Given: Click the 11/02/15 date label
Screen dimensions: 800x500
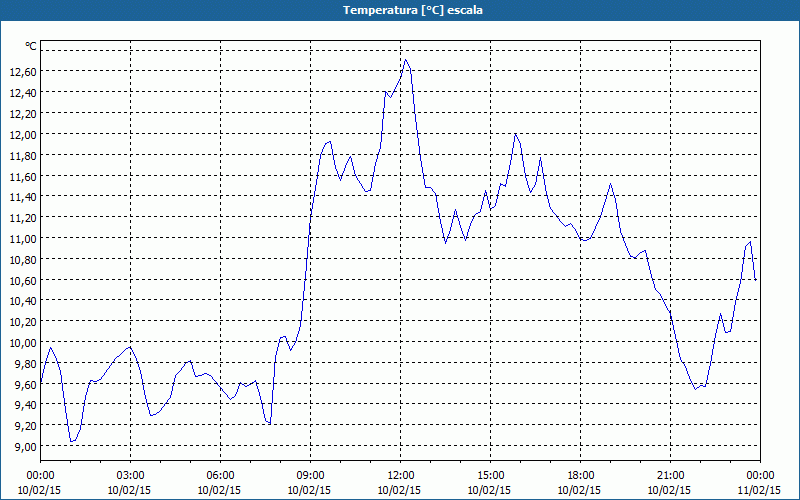Looking at the screenshot, I should pos(760,490).
